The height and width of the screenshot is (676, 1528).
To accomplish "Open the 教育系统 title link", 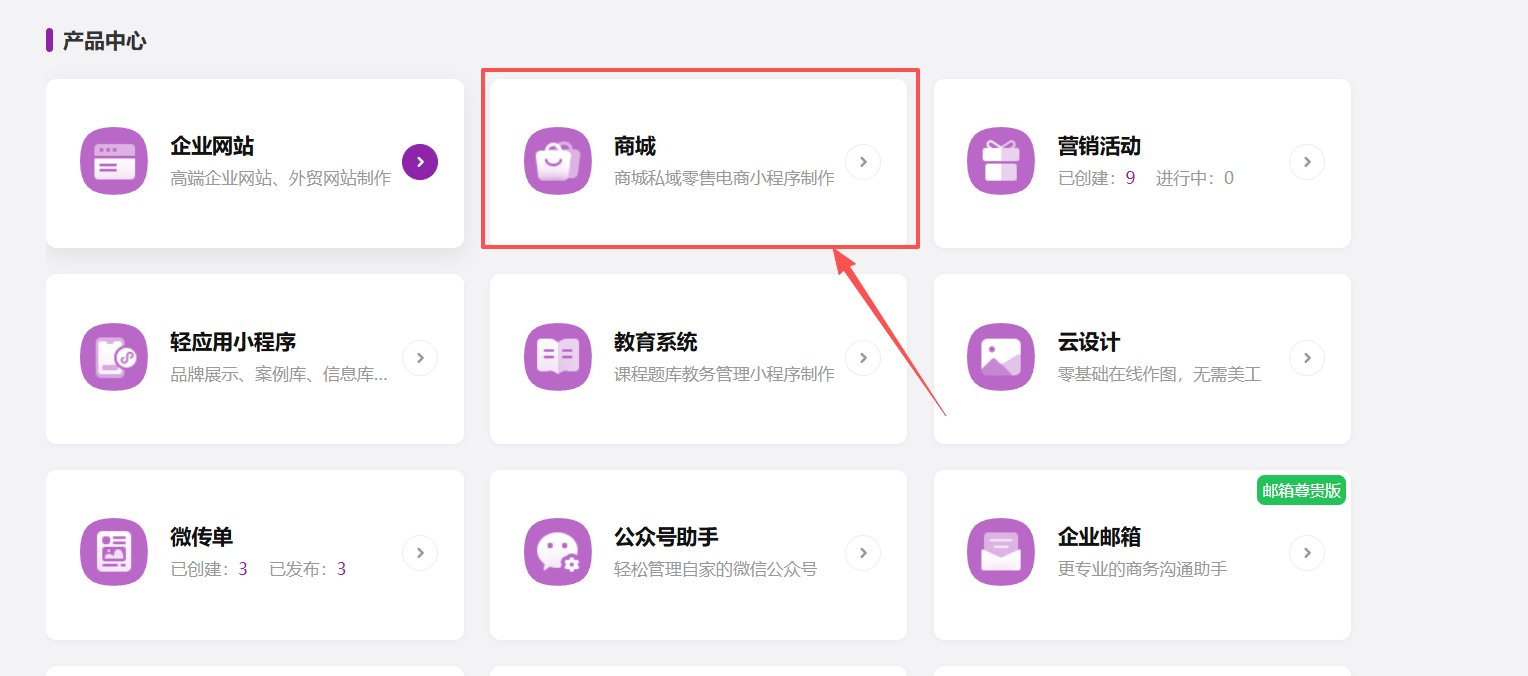I will coord(656,342).
